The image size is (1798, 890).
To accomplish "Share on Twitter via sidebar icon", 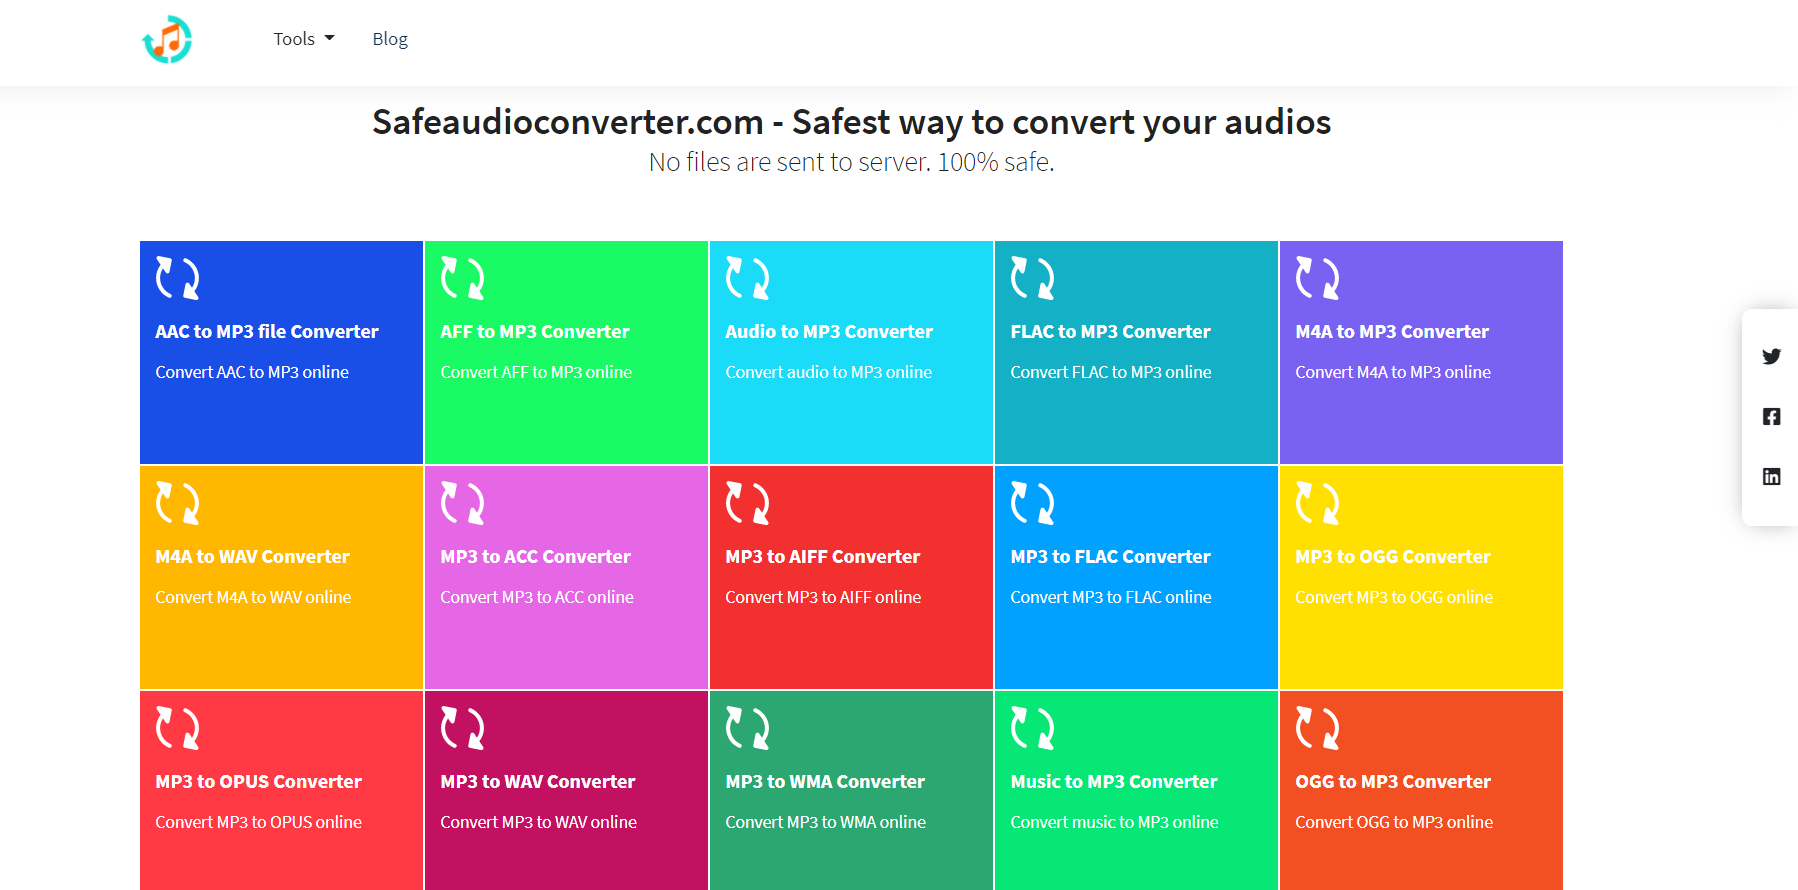I will [x=1771, y=356].
